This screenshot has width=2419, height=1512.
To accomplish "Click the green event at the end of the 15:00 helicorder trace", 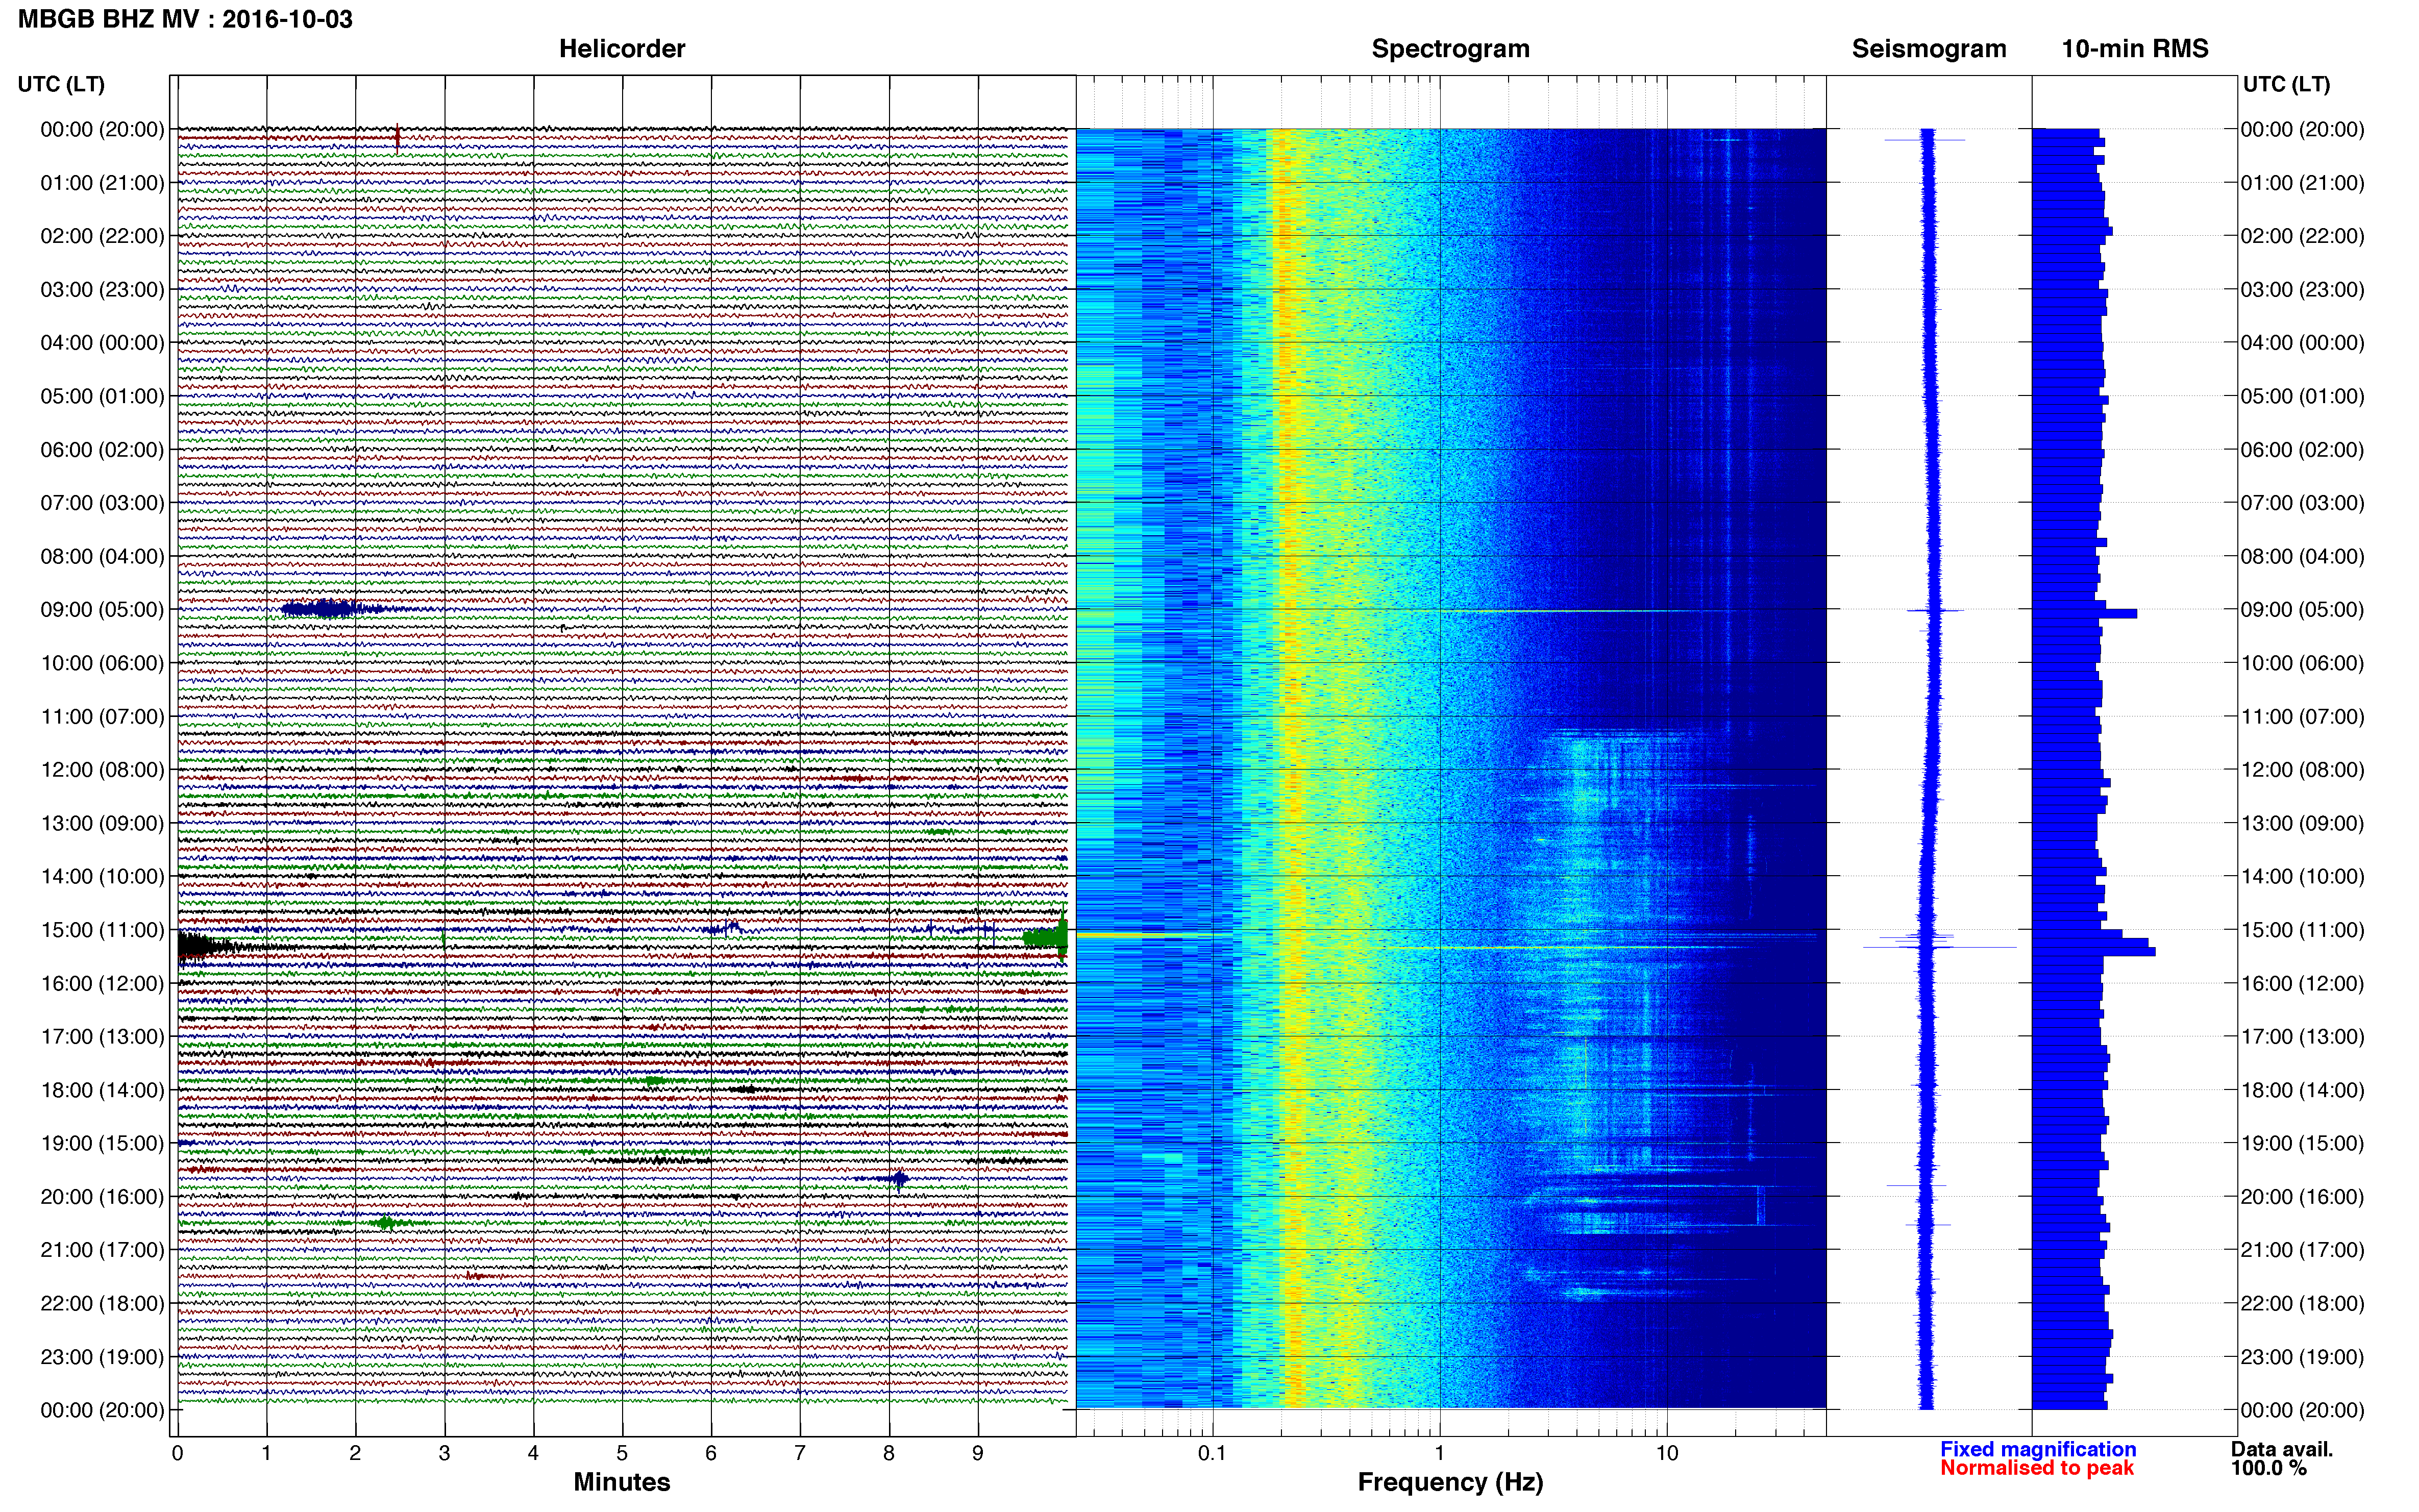I will [1046, 937].
